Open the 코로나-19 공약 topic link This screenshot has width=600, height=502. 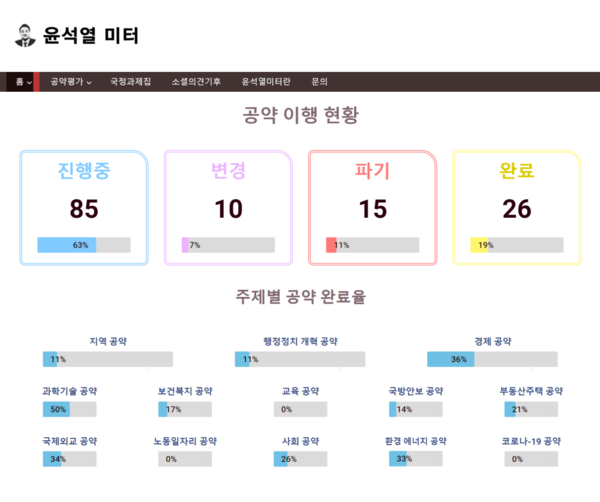(532, 441)
